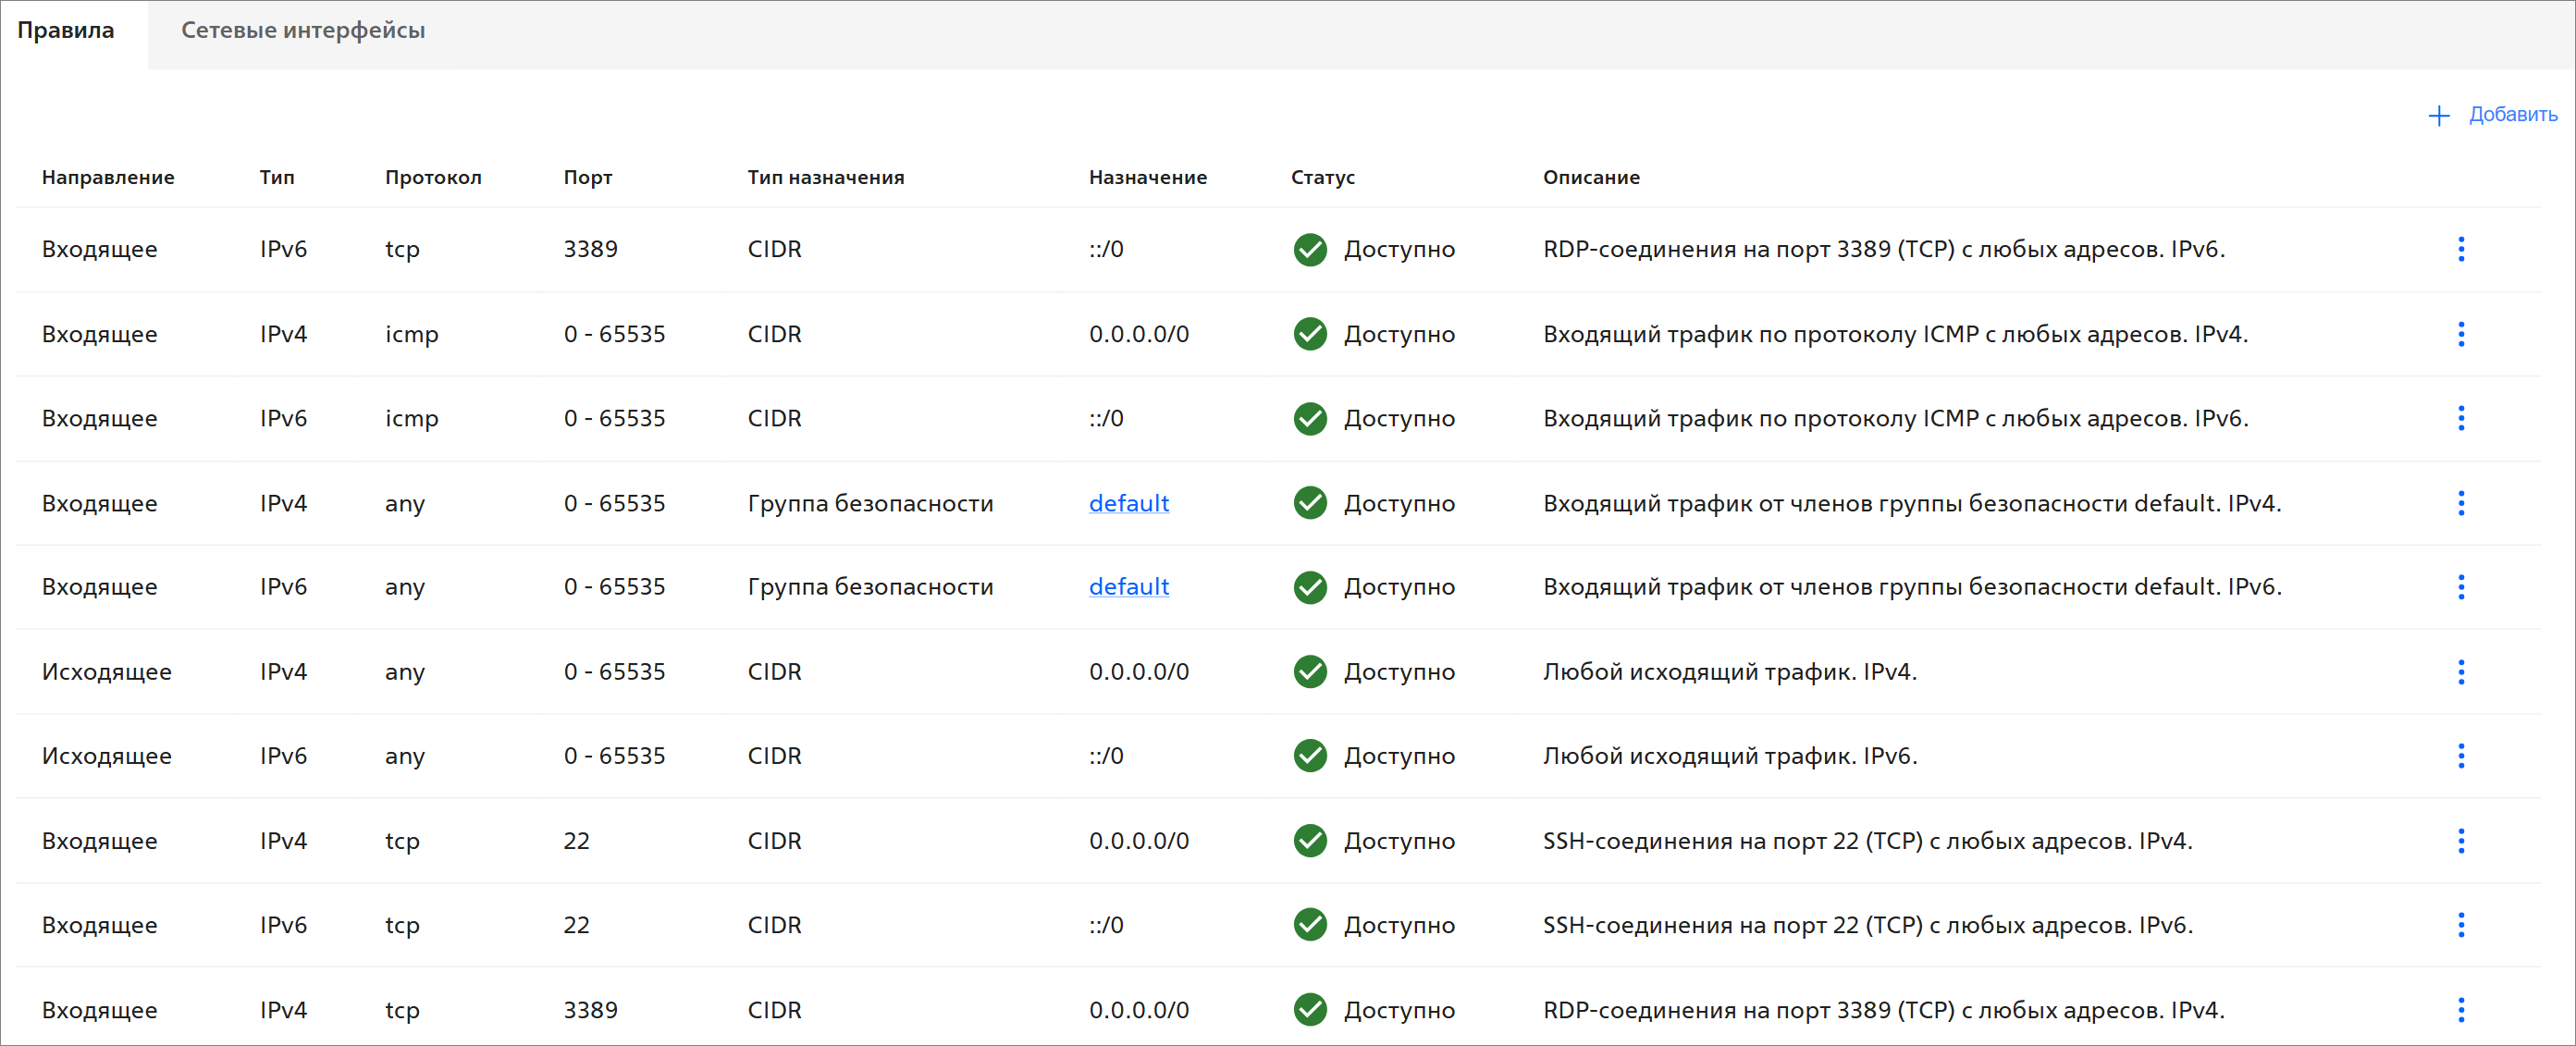Click 'Исходящее' in the IPv4 any row
The image size is (2576, 1046).
coord(107,672)
